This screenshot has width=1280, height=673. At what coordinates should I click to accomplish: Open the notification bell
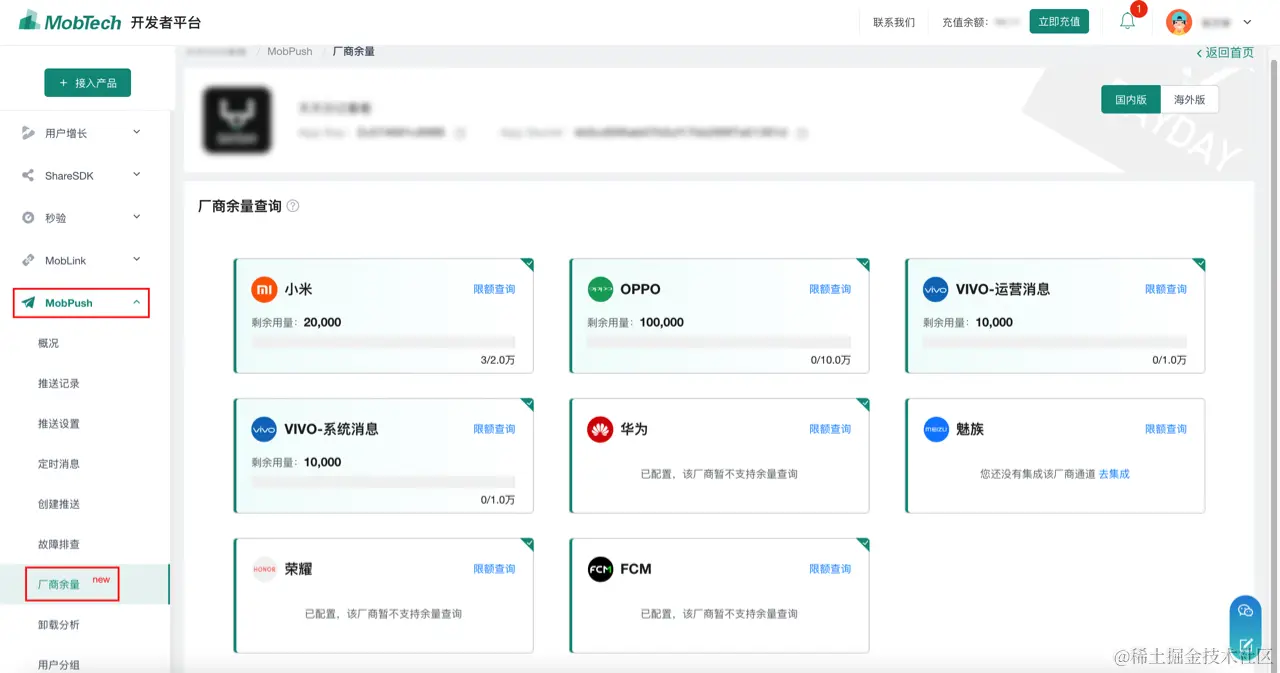[x=1127, y=21]
